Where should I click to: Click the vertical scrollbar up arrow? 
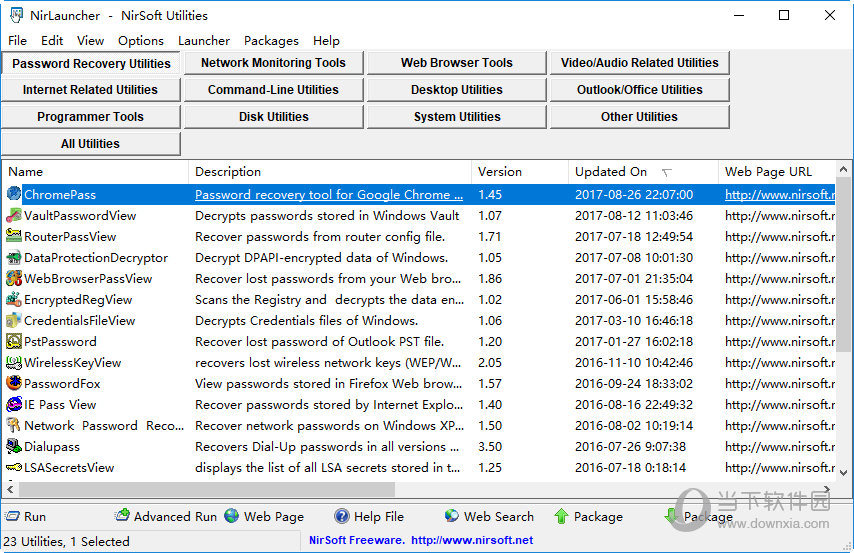click(x=844, y=169)
